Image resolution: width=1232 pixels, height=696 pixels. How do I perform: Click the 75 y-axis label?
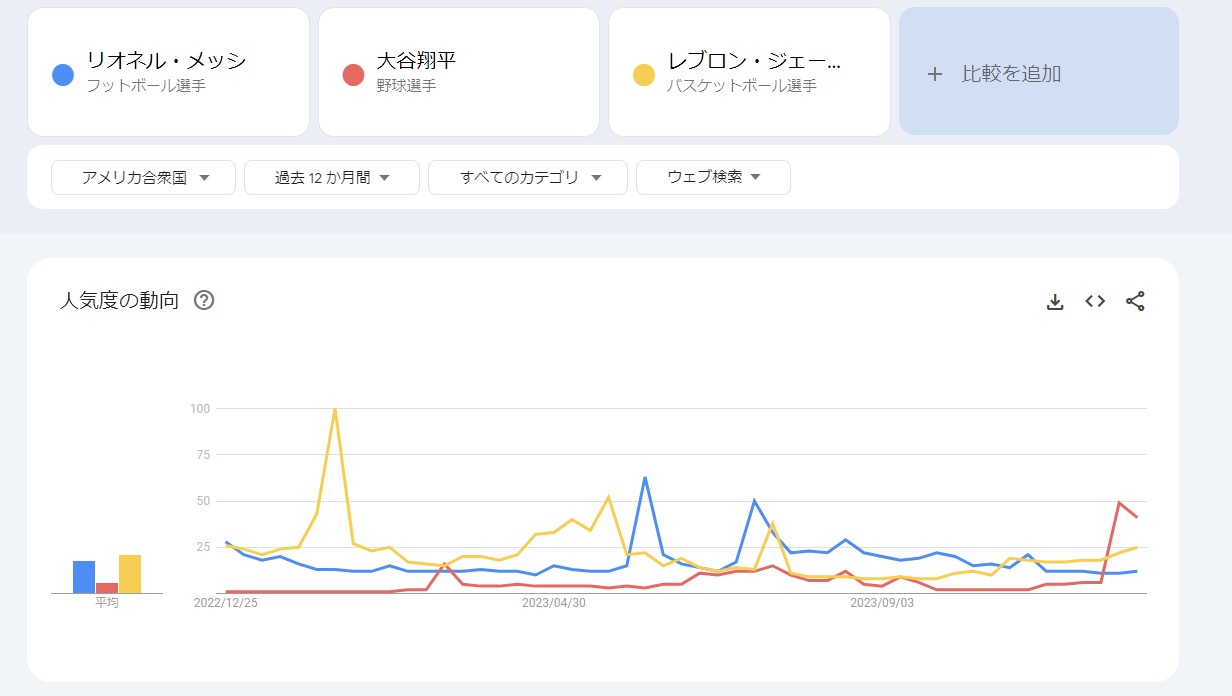tap(203, 454)
